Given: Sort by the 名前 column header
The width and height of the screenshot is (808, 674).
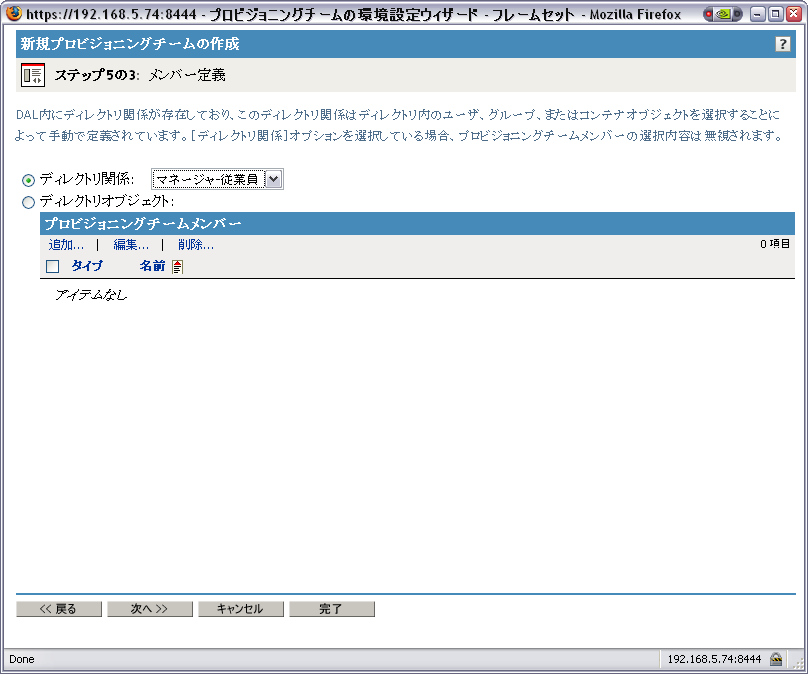Looking at the screenshot, I should pos(153,266).
